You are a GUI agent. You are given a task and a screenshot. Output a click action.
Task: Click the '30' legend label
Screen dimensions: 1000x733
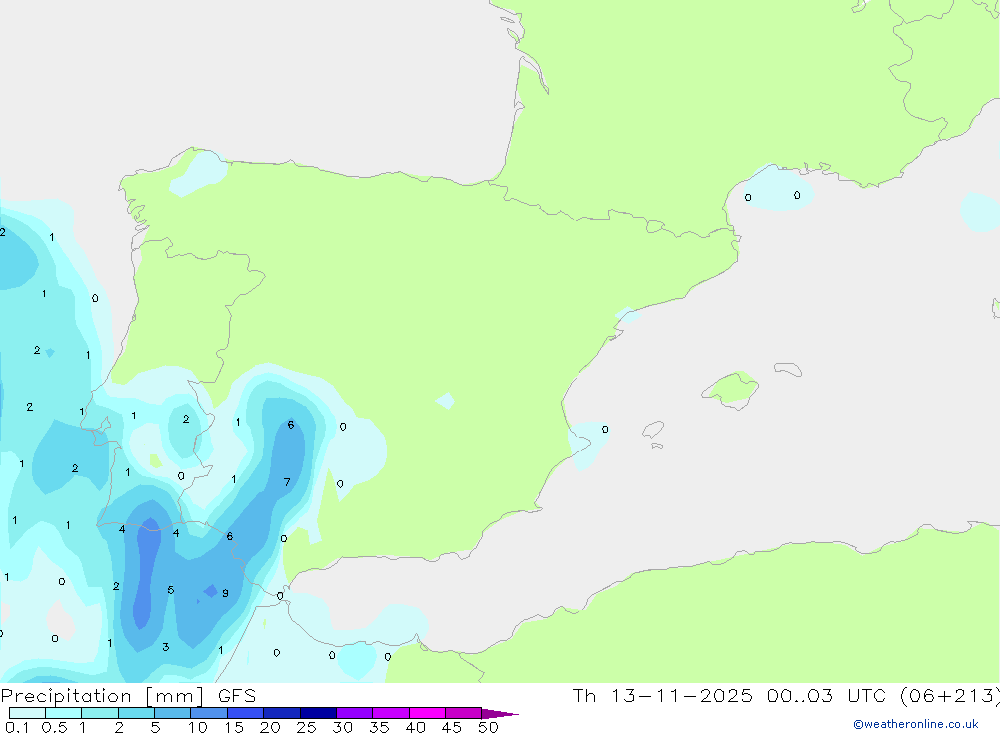[x=342, y=727]
